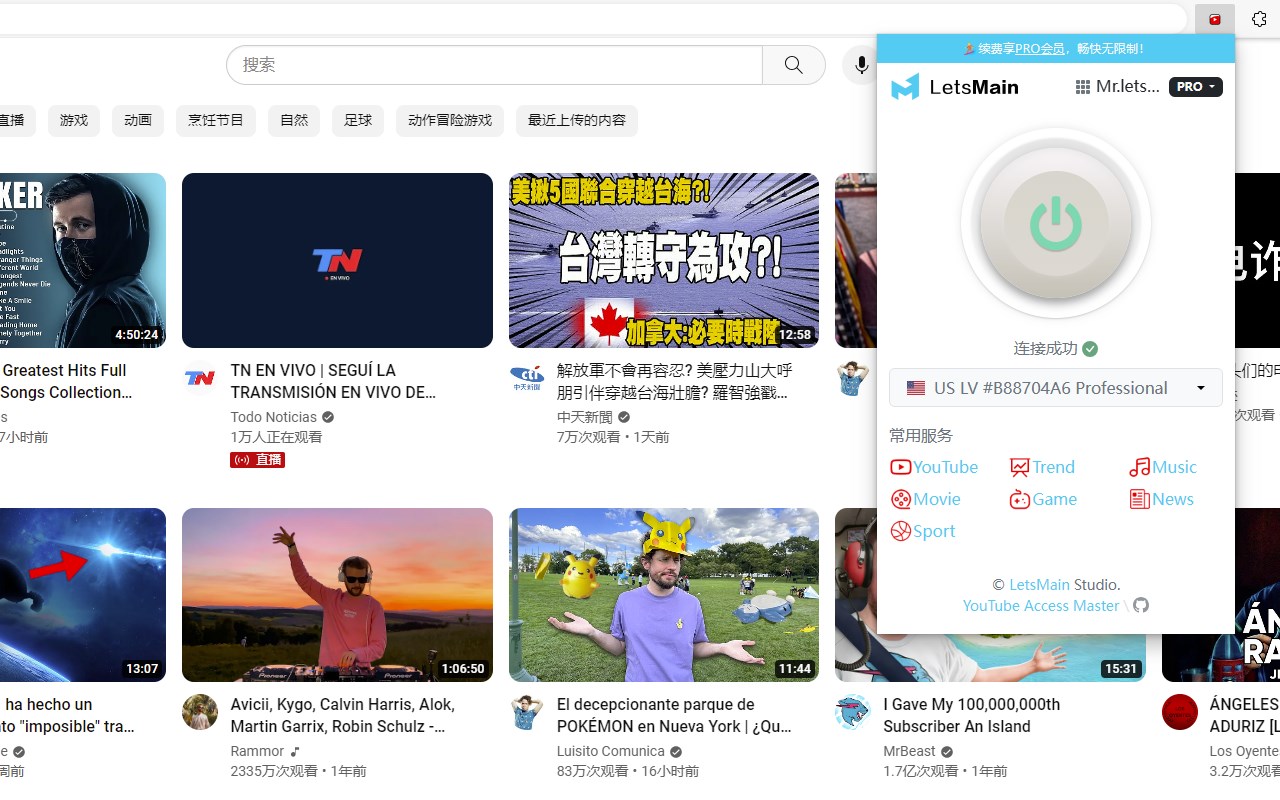Open the YouTube Access Master link
Viewport: 1280px width, 800px height.
pyautogui.click(x=1041, y=605)
